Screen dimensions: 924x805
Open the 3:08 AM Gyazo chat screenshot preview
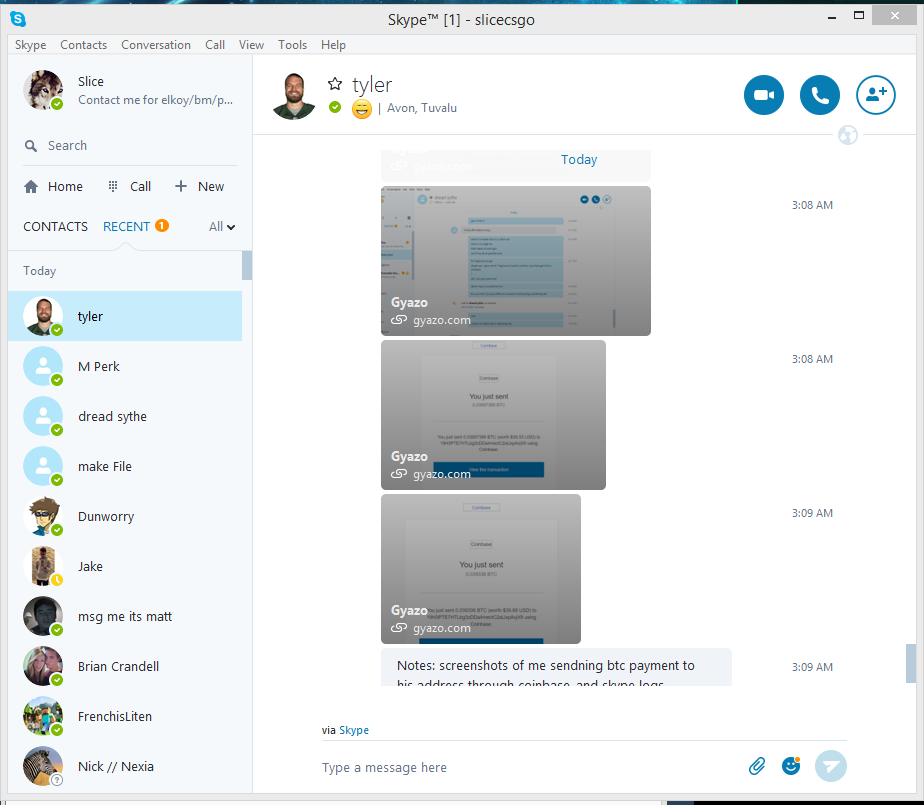pos(516,261)
